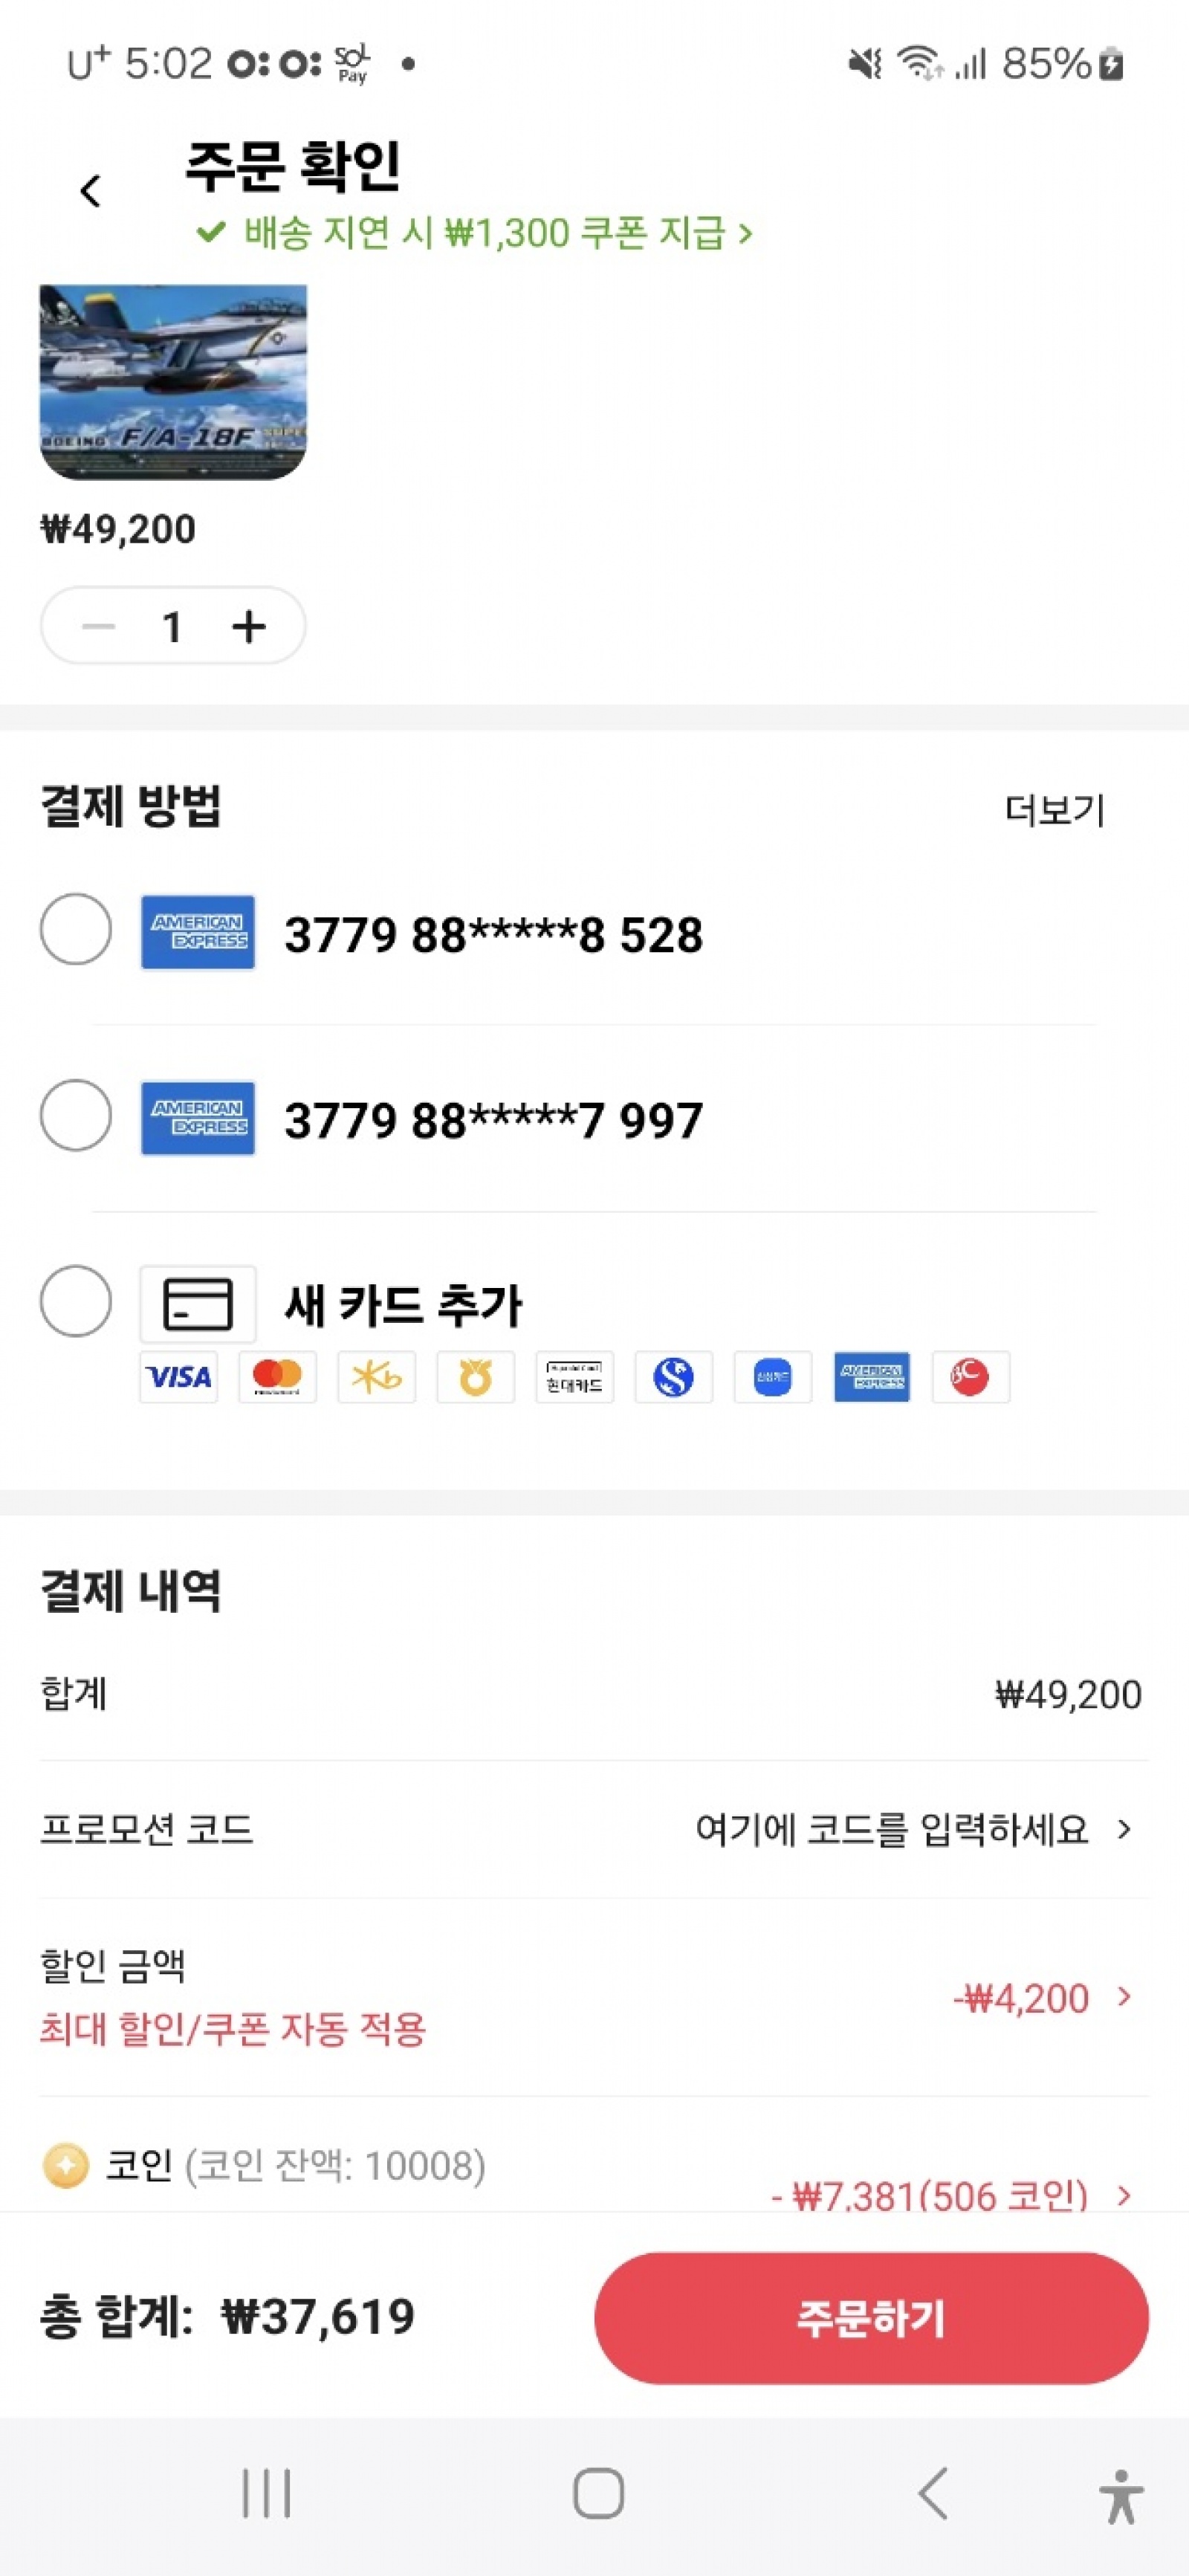Tap the gold coin icon next to 코인
The height and width of the screenshot is (2576, 1189).
[66, 2166]
